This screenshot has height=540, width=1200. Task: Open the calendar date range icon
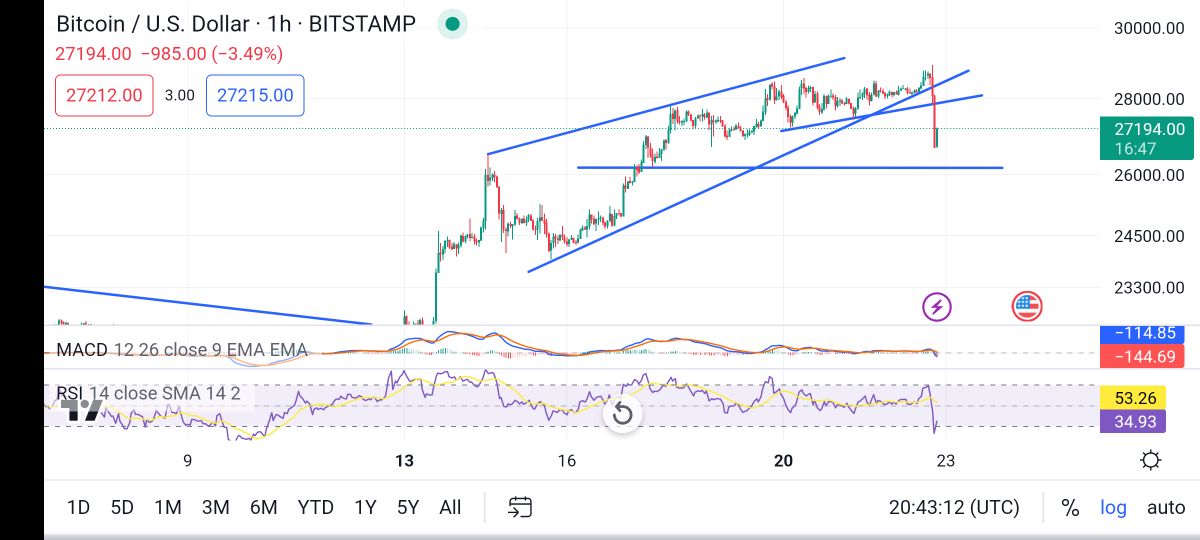click(519, 507)
